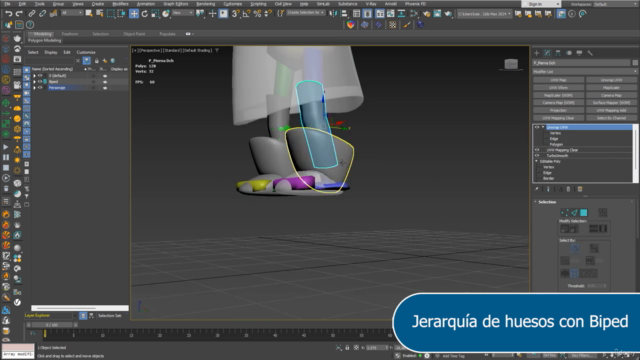The width and height of the screenshot is (640, 360).
Task: Collapse the Unwrap UVW modifier sub-objects
Action: pos(543,127)
